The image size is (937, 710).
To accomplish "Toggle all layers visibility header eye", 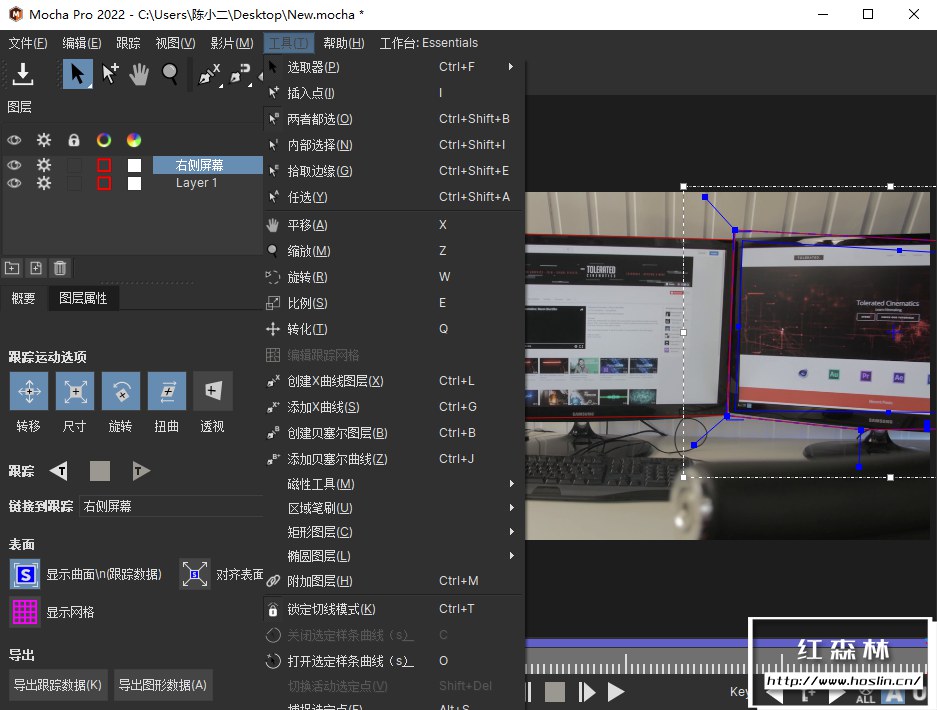I will (x=14, y=140).
